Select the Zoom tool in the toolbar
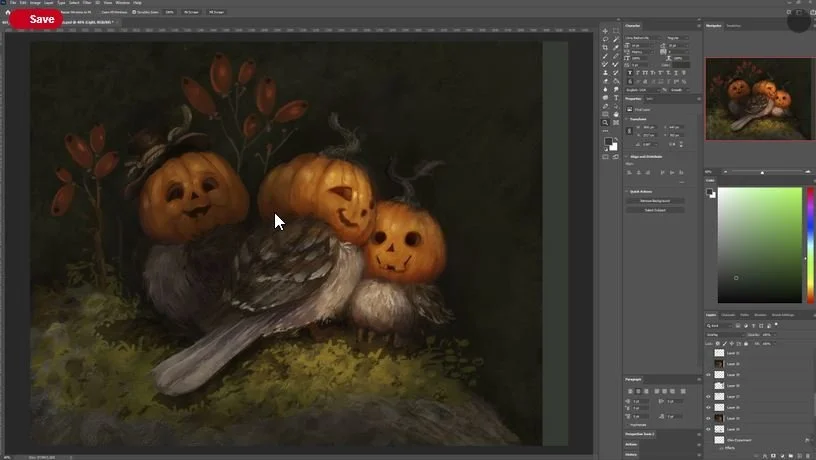816x460 pixels. [605, 123]
